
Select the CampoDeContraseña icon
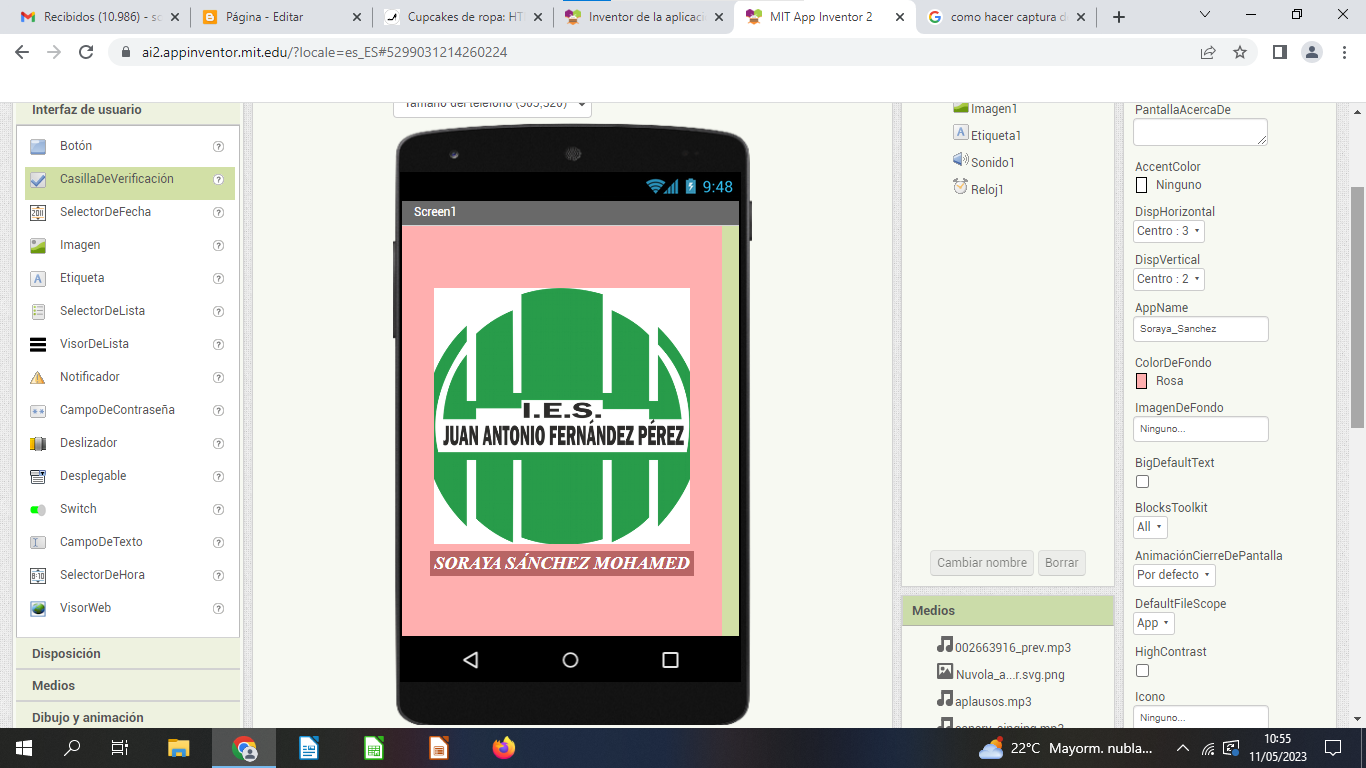[x=38, y=410]
